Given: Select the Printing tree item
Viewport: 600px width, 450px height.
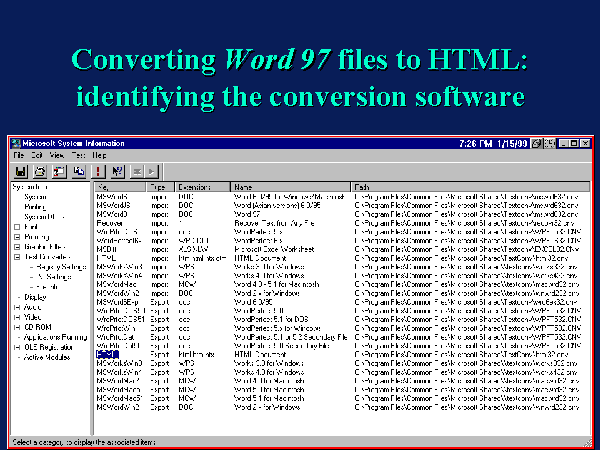Looking at the screenshot, I should point(35,207).
